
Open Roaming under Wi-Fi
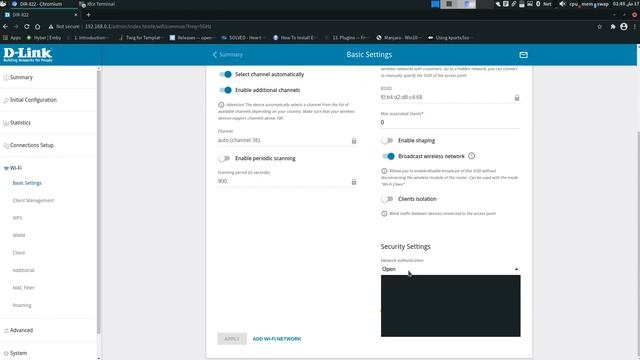(x=22, y=305)
